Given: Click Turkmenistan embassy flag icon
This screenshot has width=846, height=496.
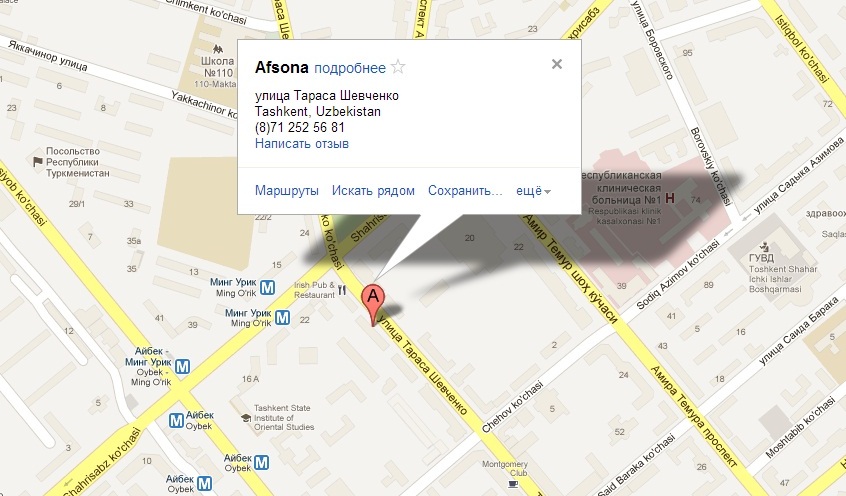Looking at the screenshot, I should pos(38,161).
